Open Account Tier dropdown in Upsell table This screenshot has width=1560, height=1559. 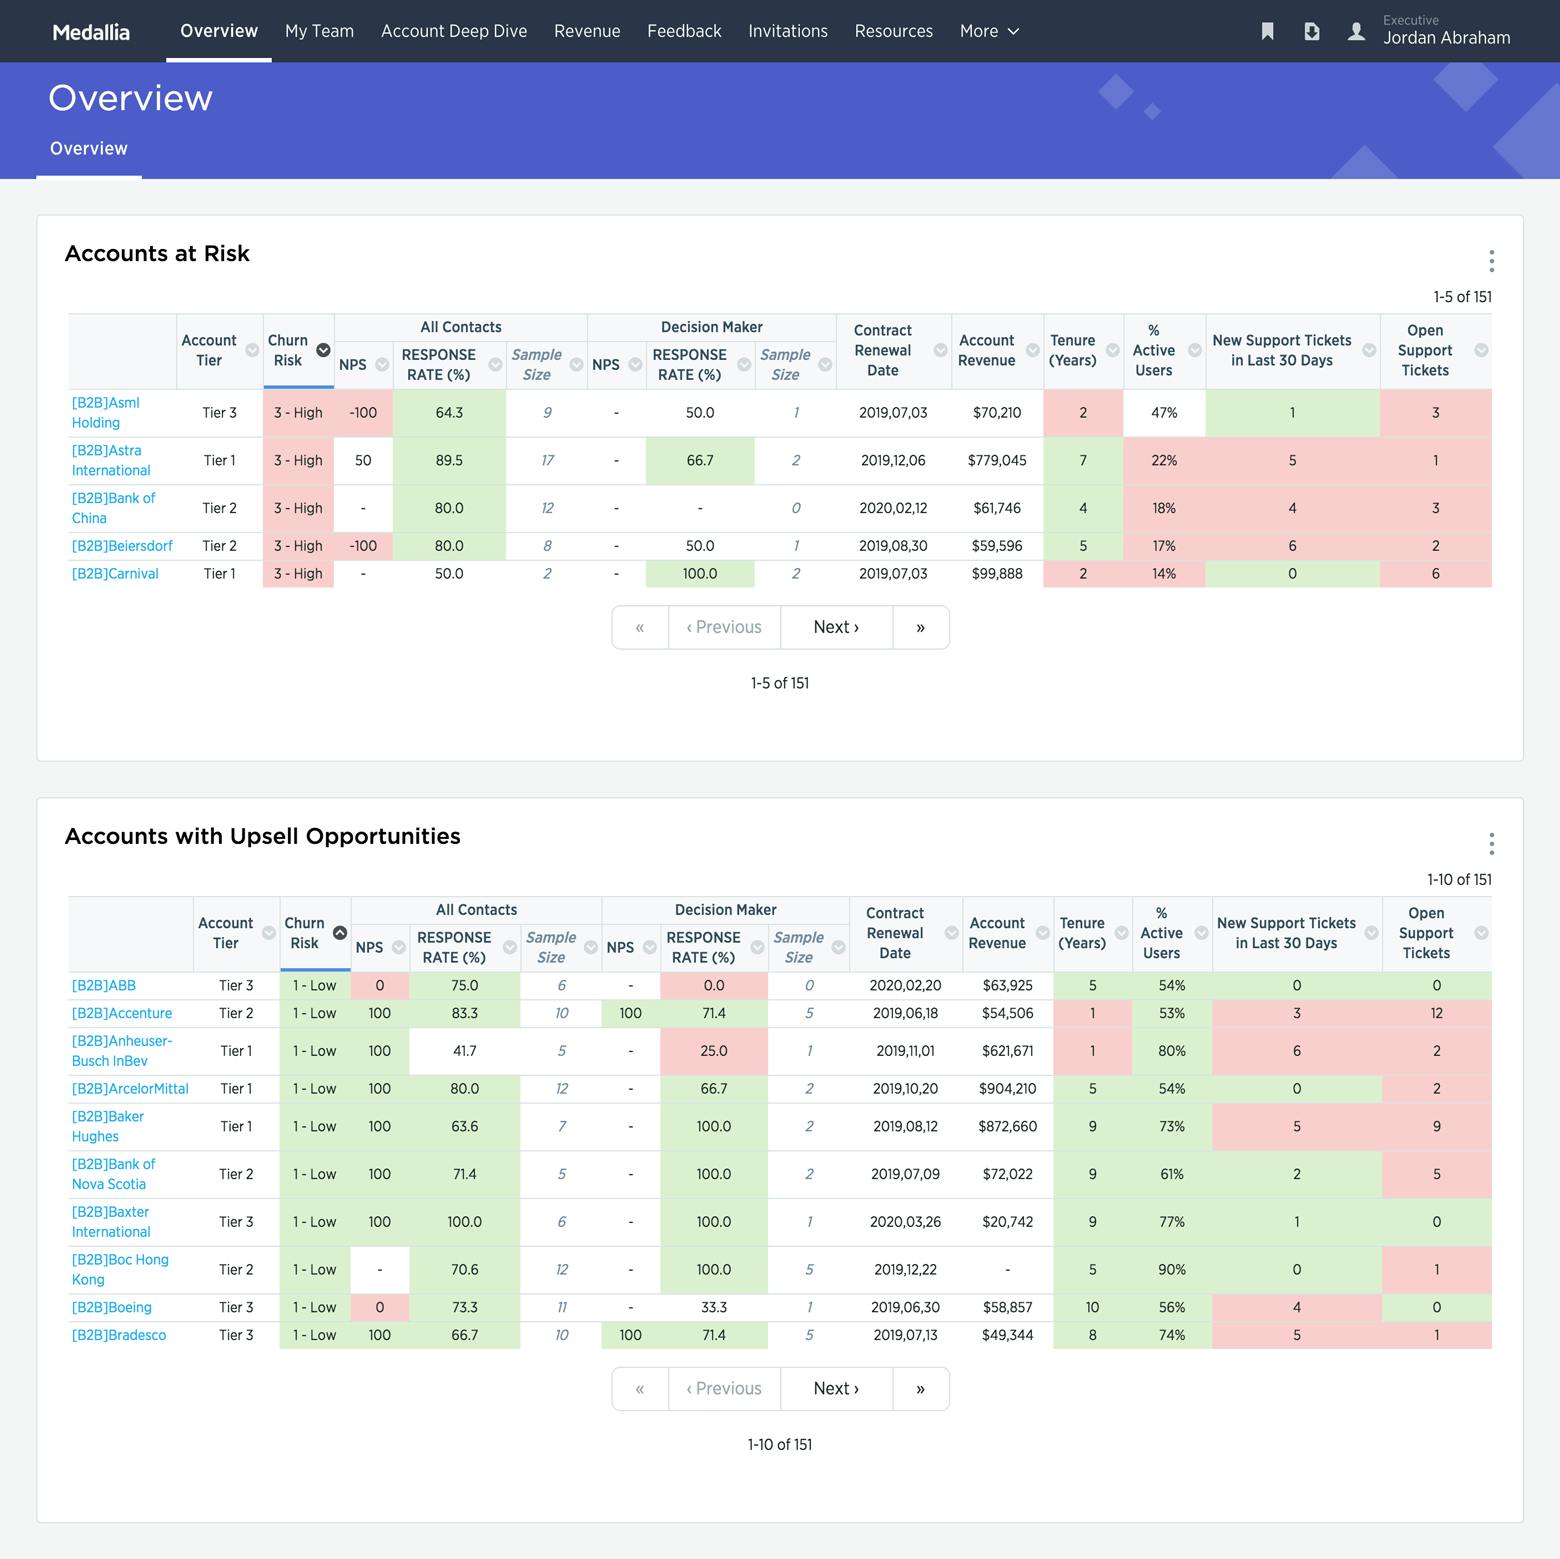269,933
